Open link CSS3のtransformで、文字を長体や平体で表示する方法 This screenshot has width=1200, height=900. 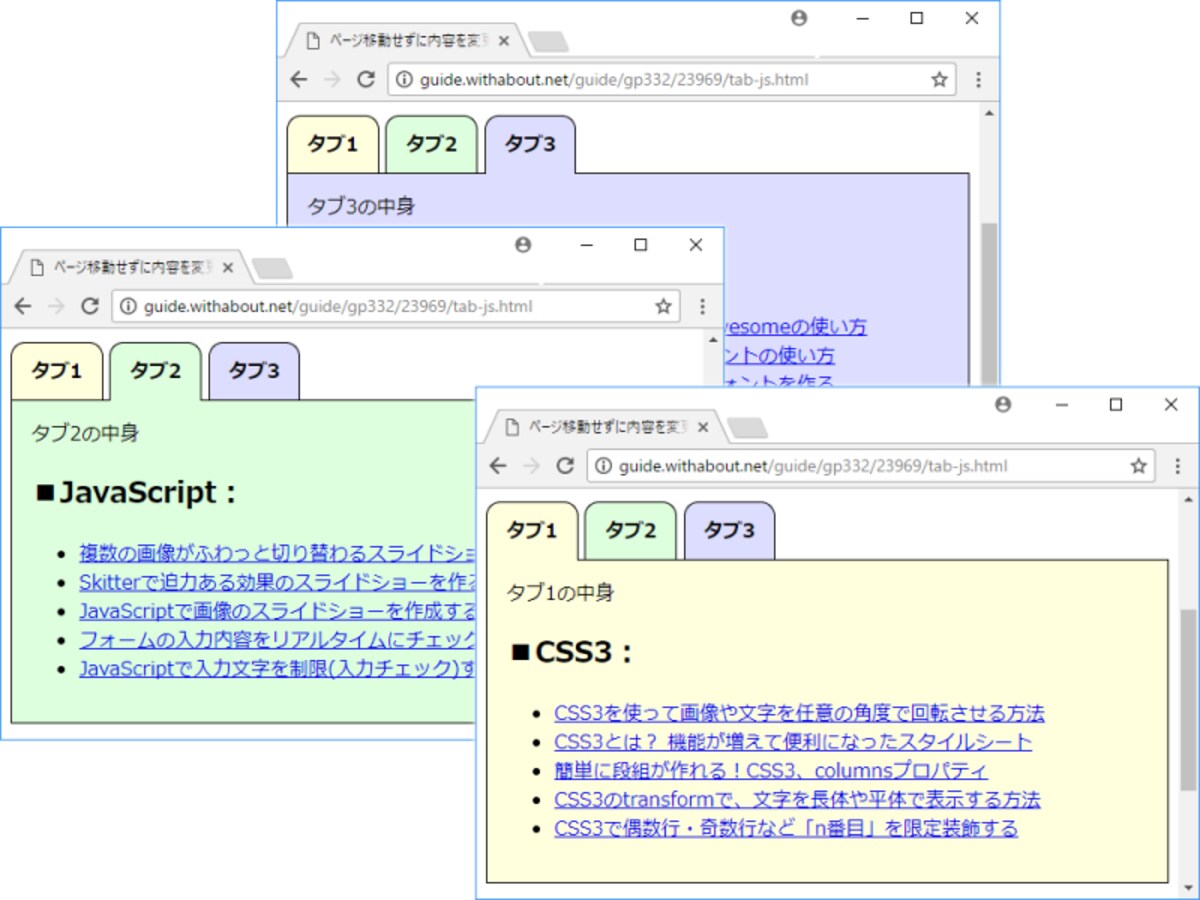tap(797, 799)
